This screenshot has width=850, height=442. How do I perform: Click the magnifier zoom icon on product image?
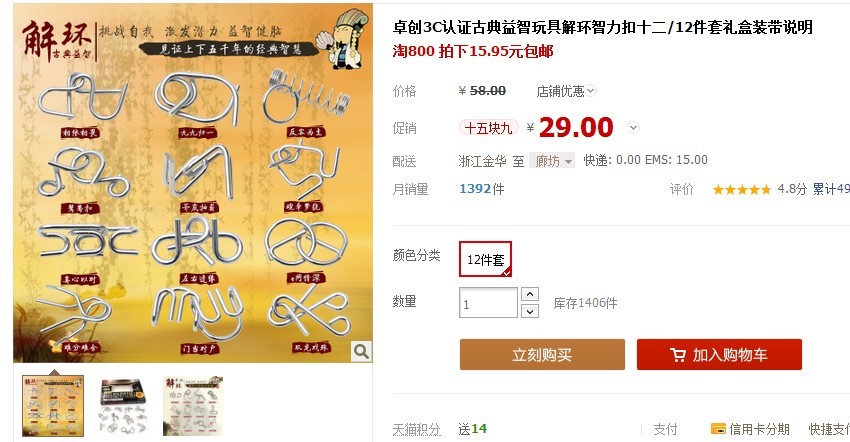pyautogui.click(x=361, y=351)
